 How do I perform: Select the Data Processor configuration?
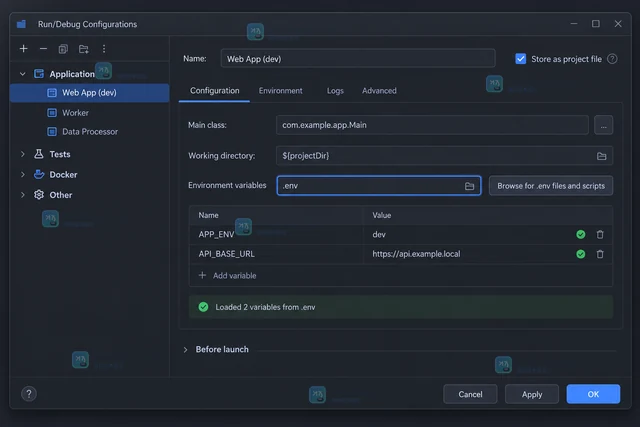pyautogui.click(x=89, y=131)
